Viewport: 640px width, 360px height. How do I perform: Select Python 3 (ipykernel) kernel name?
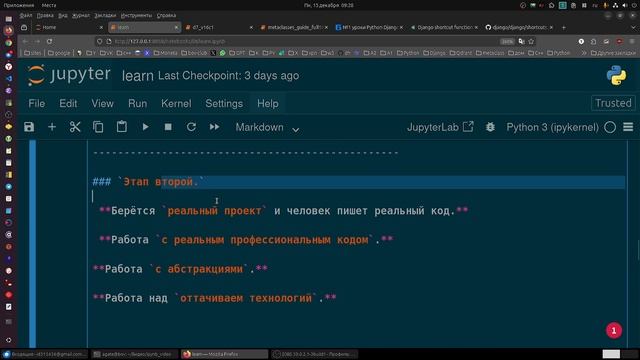tap(552, 127)
